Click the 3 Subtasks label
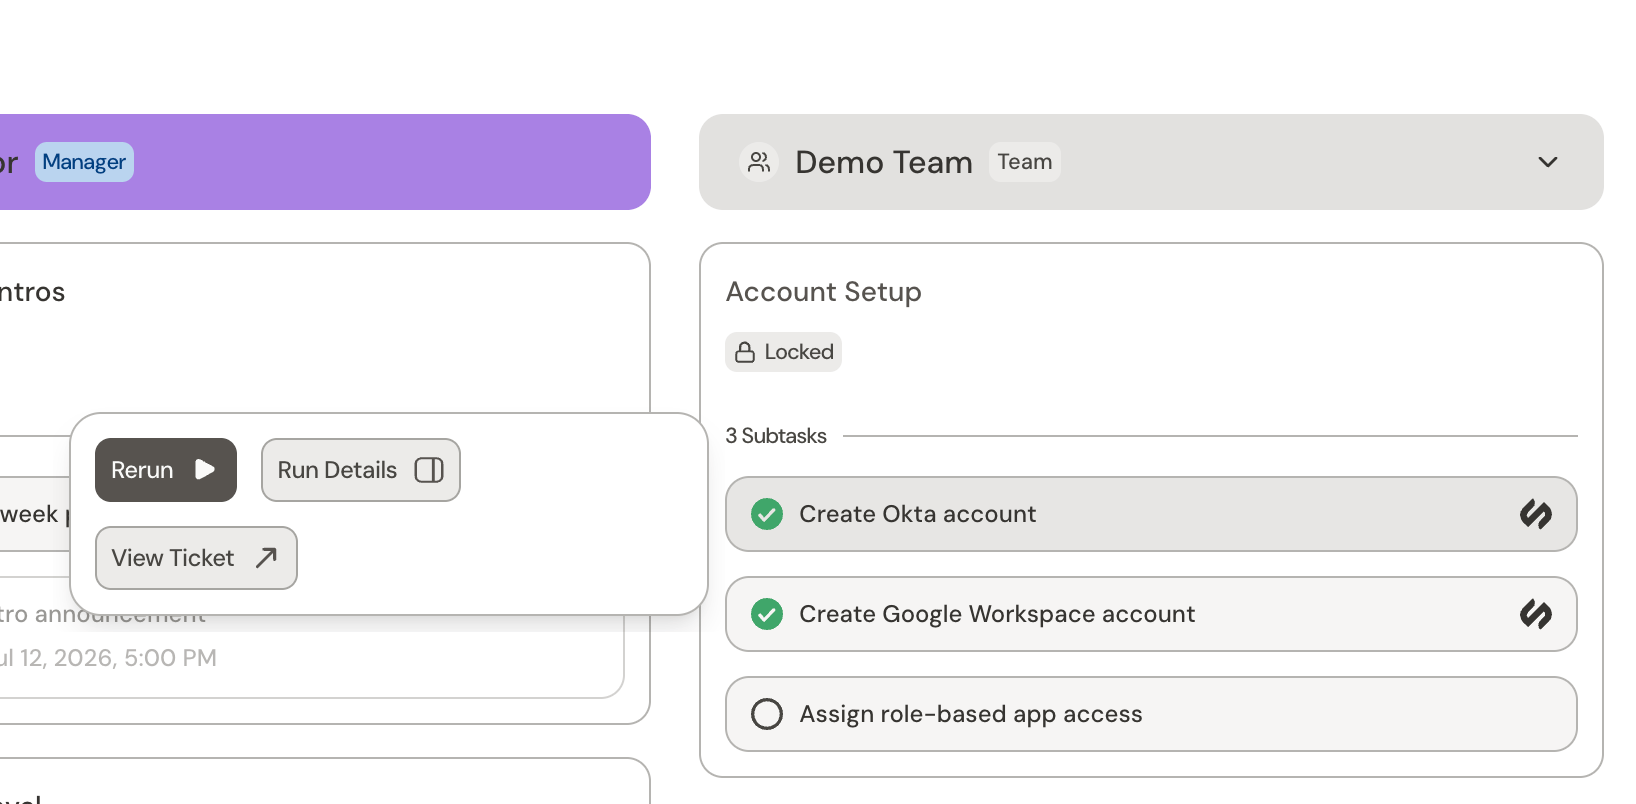This screenshot has height=804, width=1636. 776,436
